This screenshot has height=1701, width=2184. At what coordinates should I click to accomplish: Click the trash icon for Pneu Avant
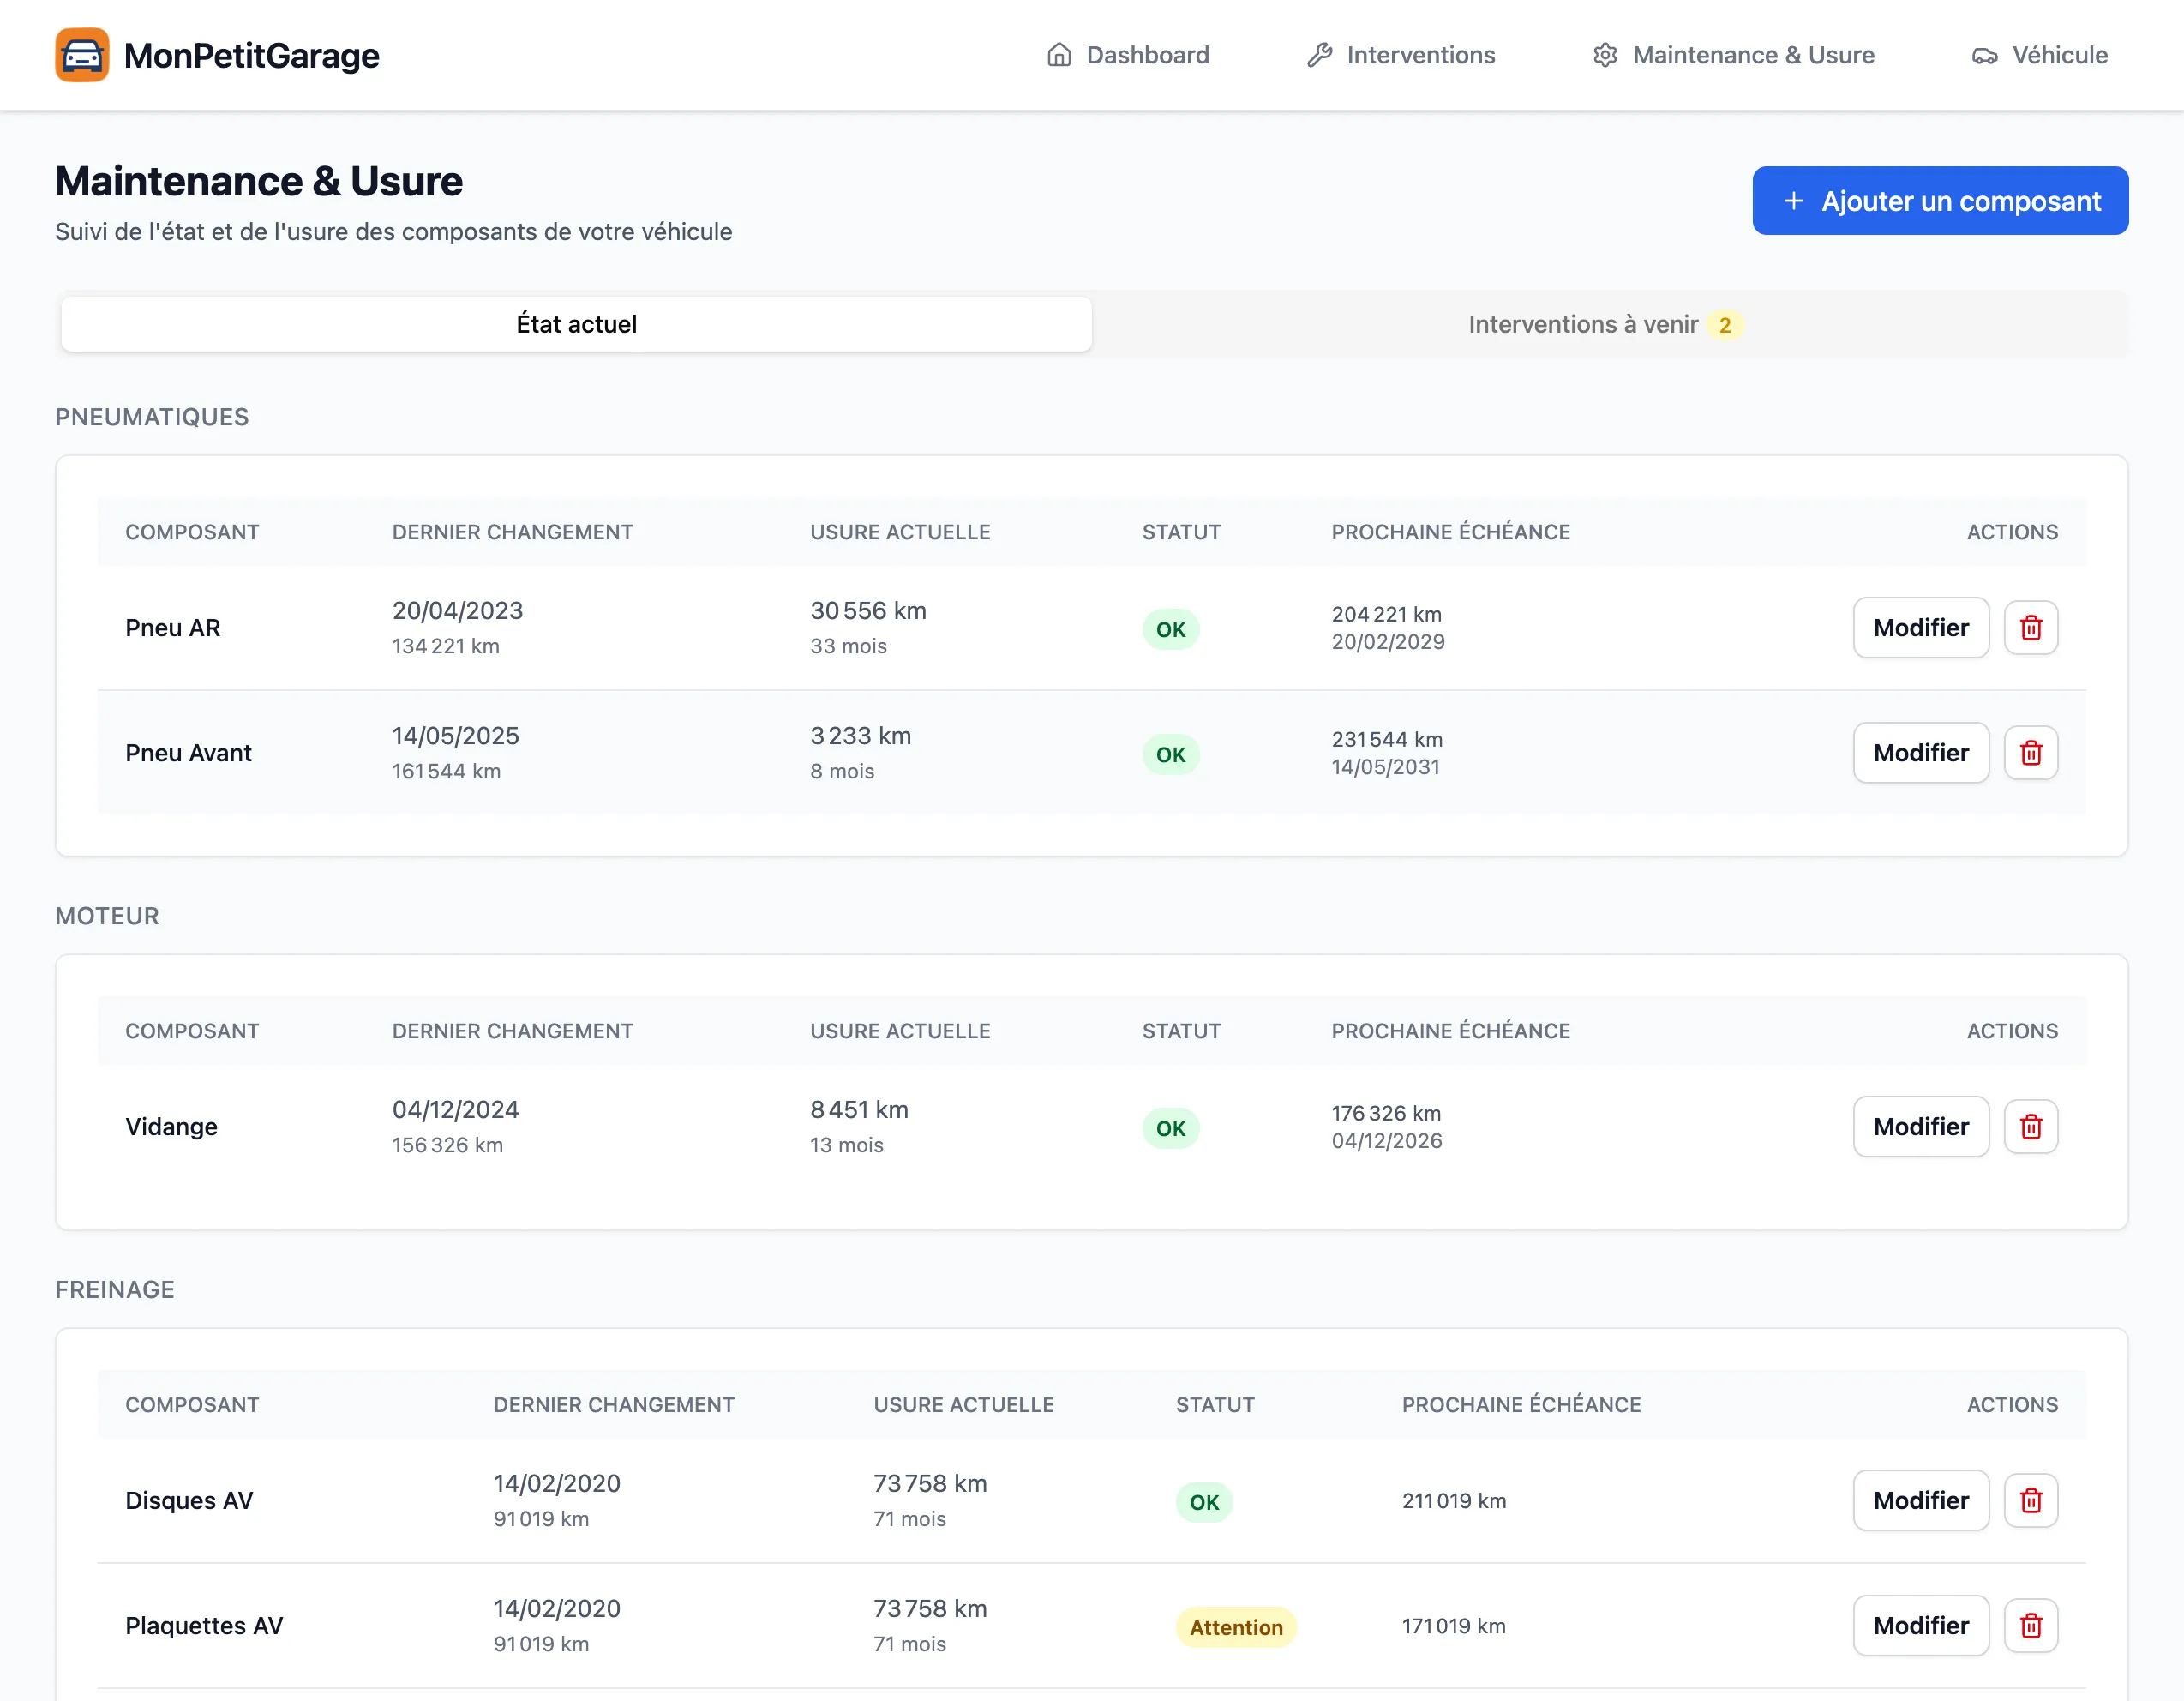(x=2030, y=753)
